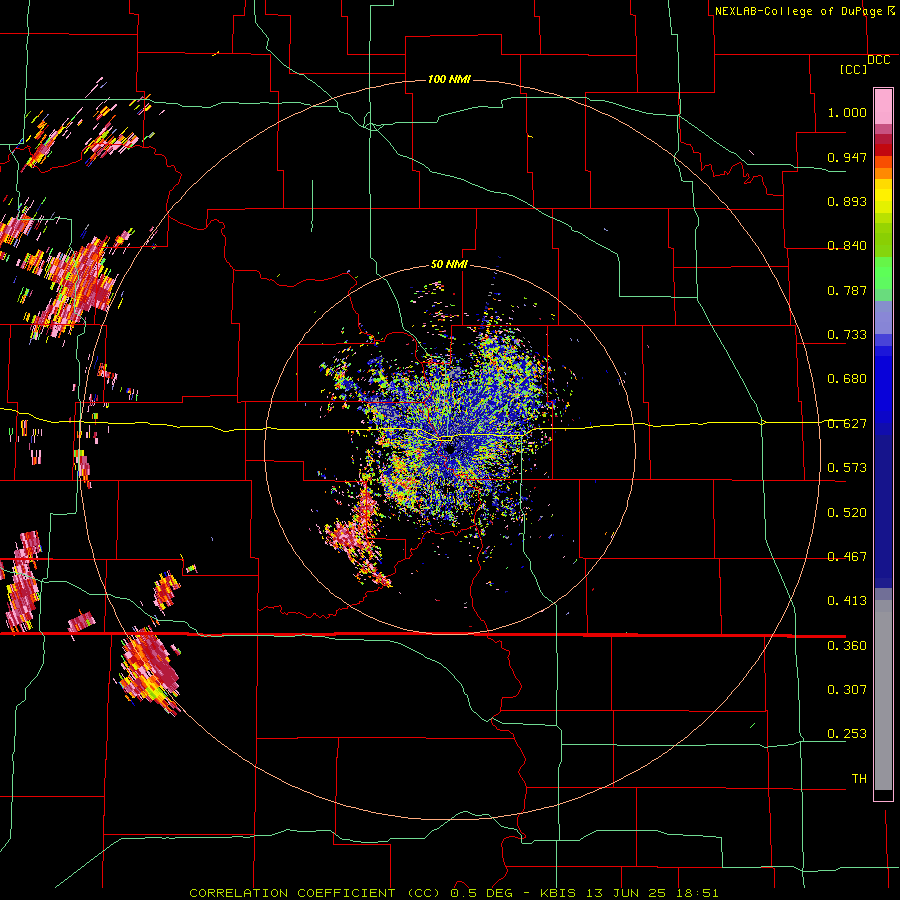Click the light pink top segment of the color bar
The height and width of the screenshot is (900, 900).
[x=883, y=107]
